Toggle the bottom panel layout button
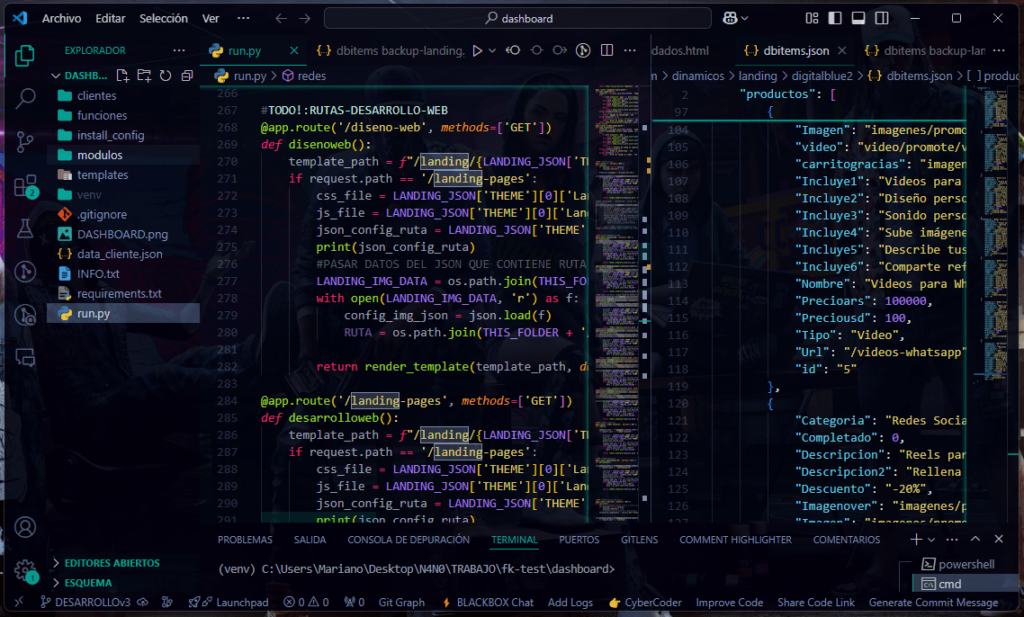This screenshot has width=1024, height=617. coord(858,18)
